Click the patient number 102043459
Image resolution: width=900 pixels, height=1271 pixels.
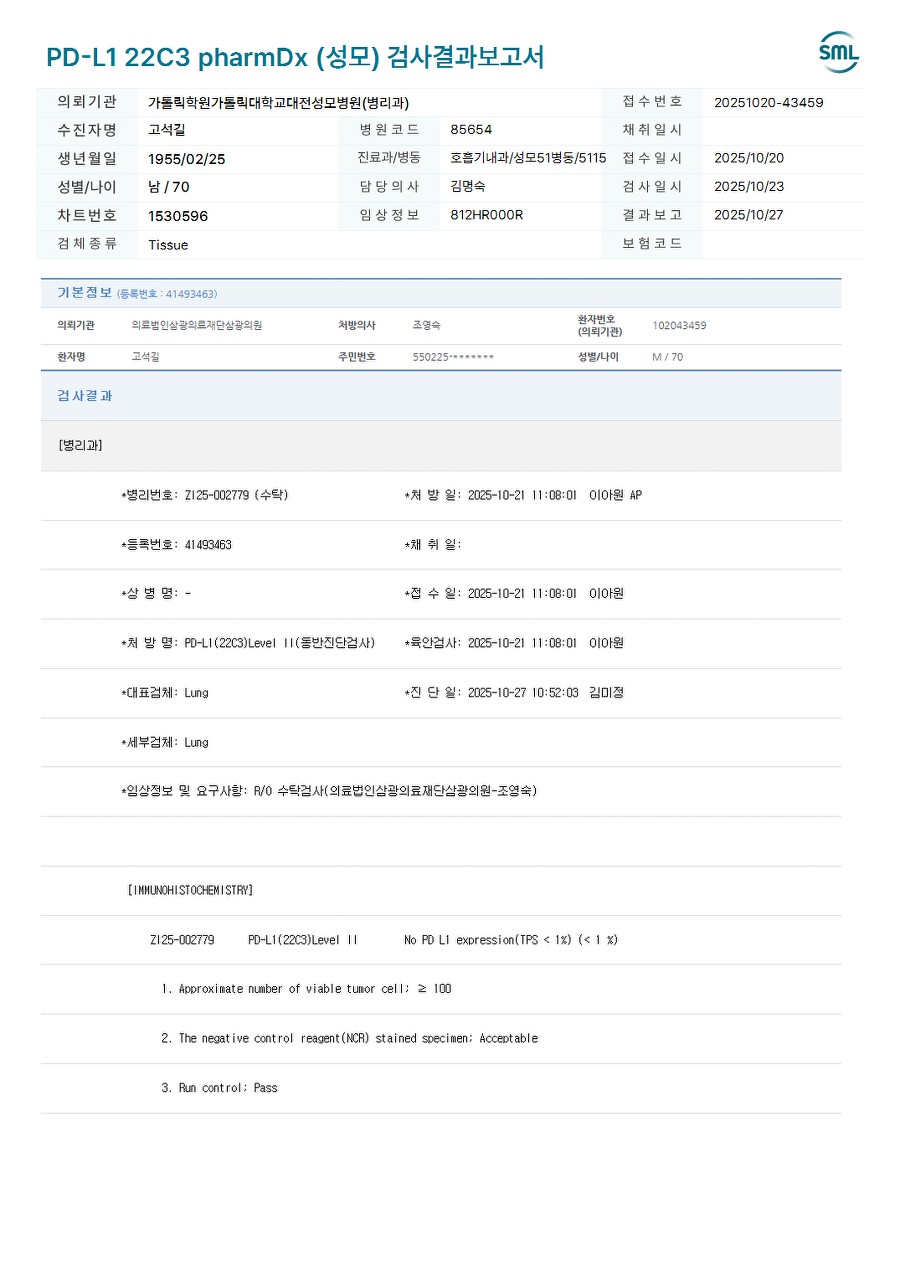point(679,326)
